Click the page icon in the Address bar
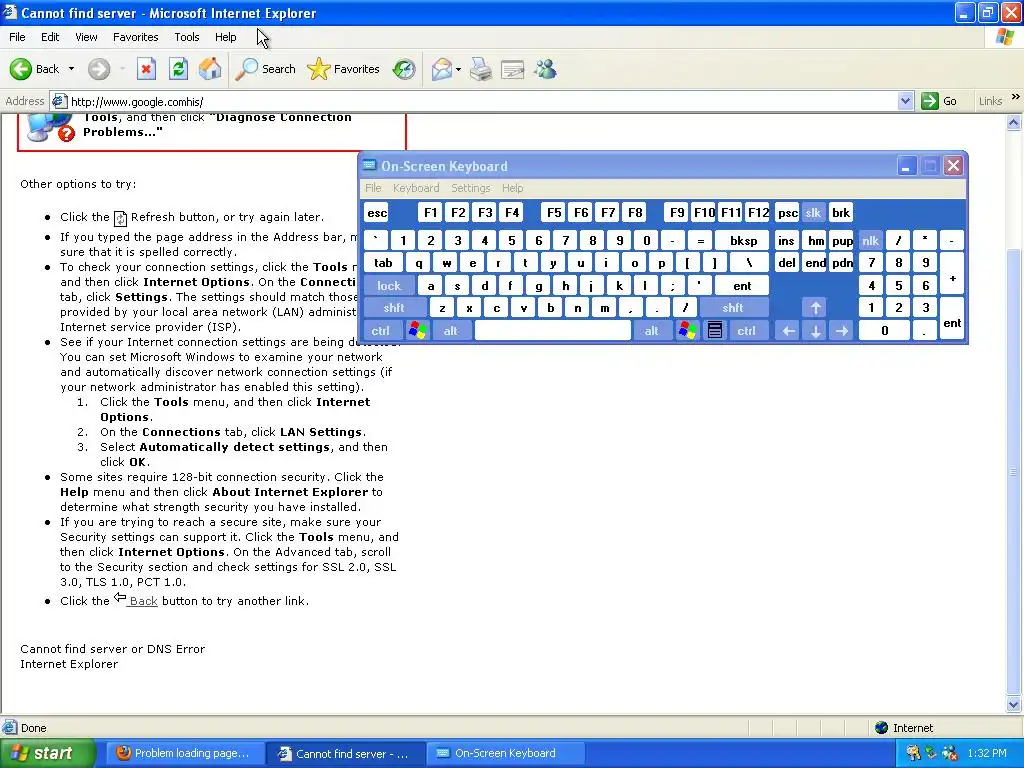 click(59, 101)
